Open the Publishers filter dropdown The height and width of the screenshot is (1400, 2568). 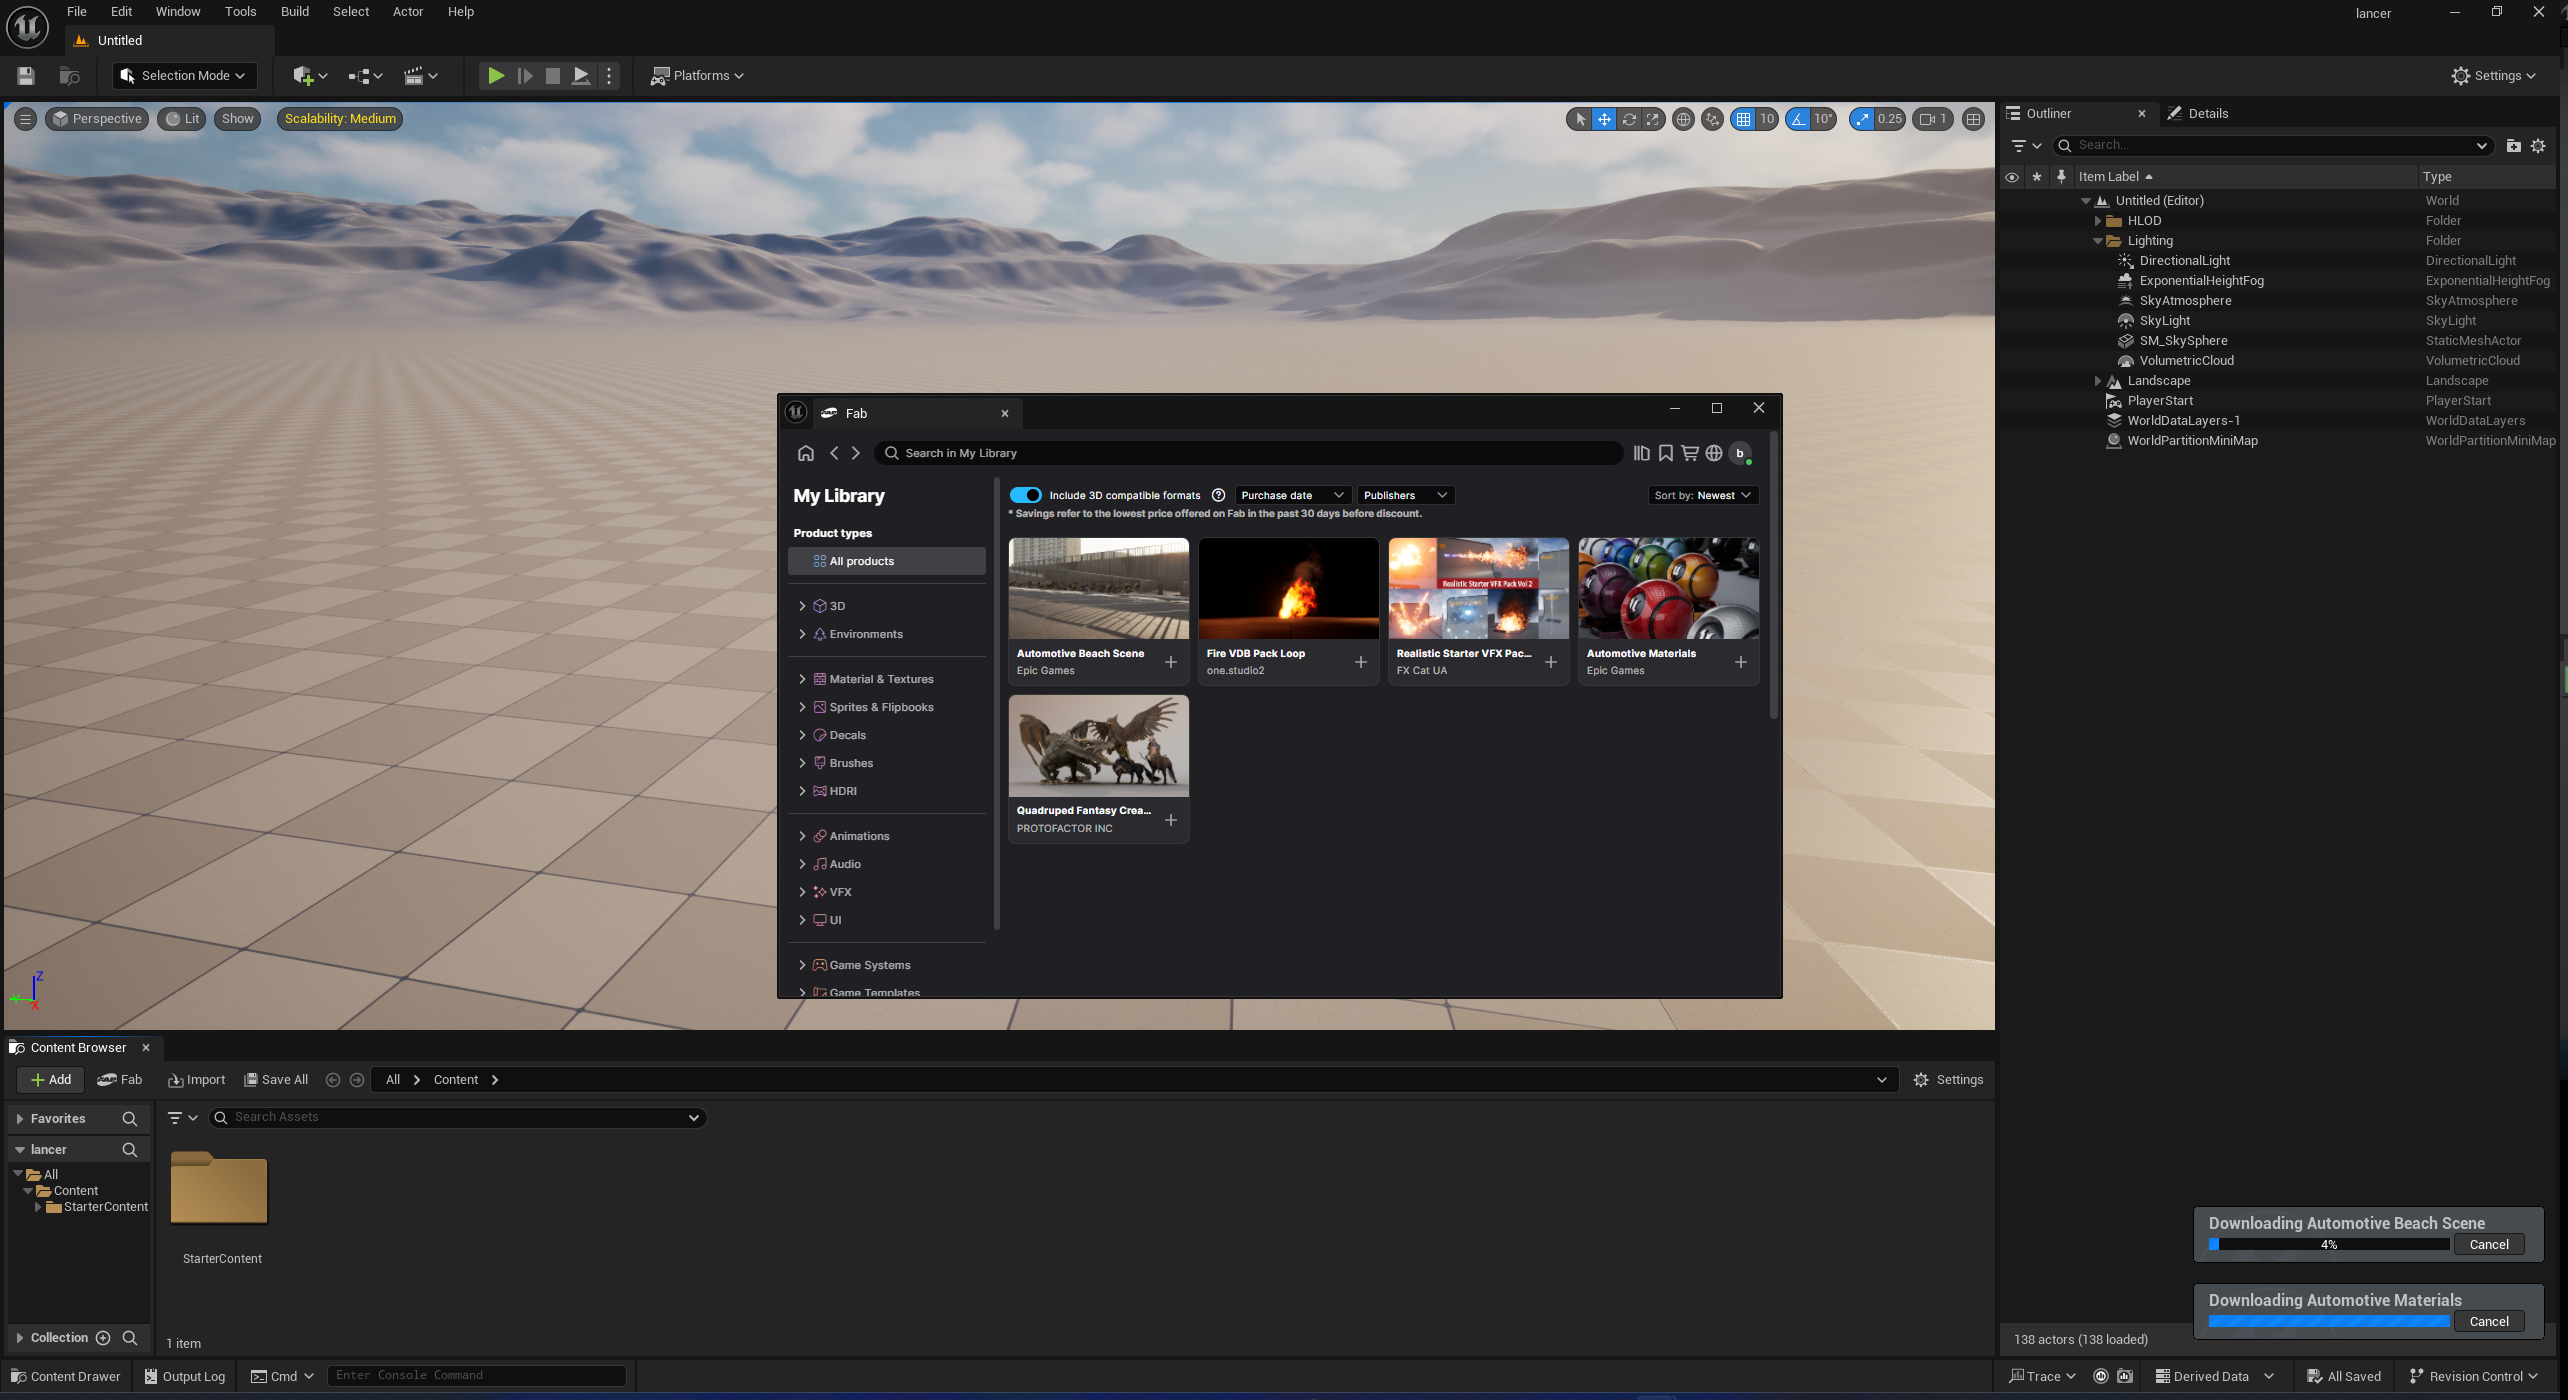1405,495
